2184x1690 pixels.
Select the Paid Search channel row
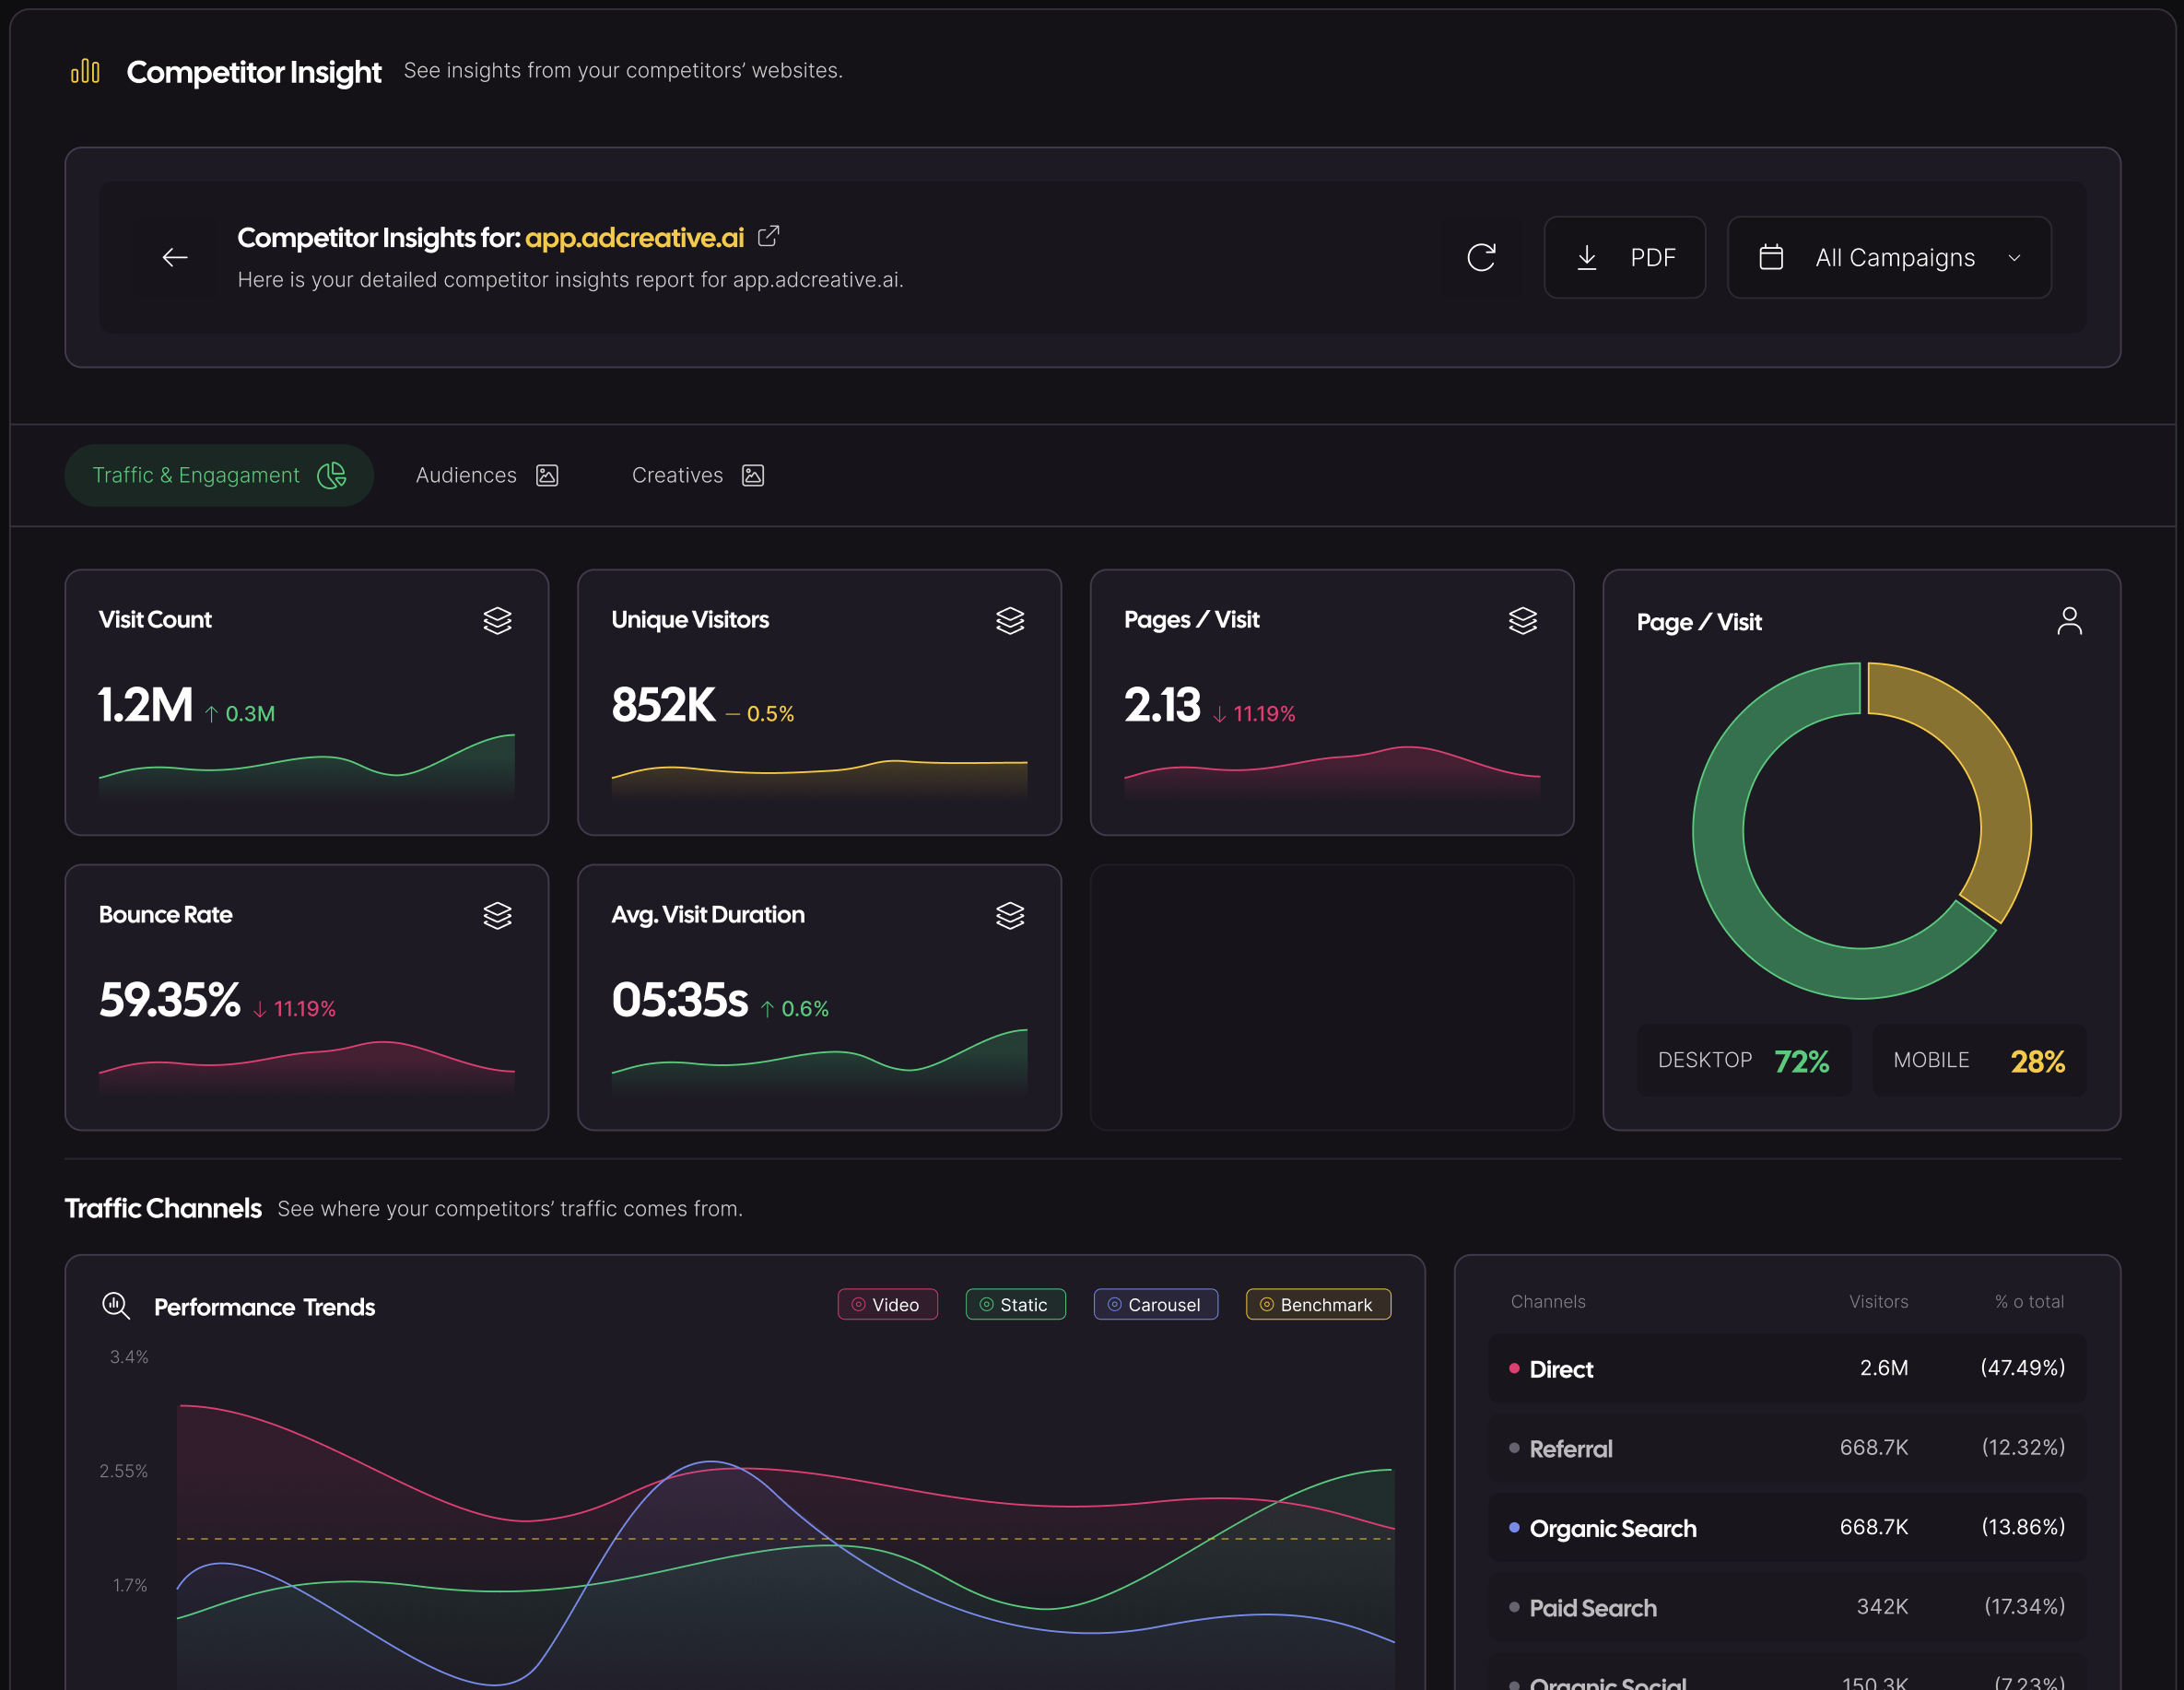[1787, 1607]
